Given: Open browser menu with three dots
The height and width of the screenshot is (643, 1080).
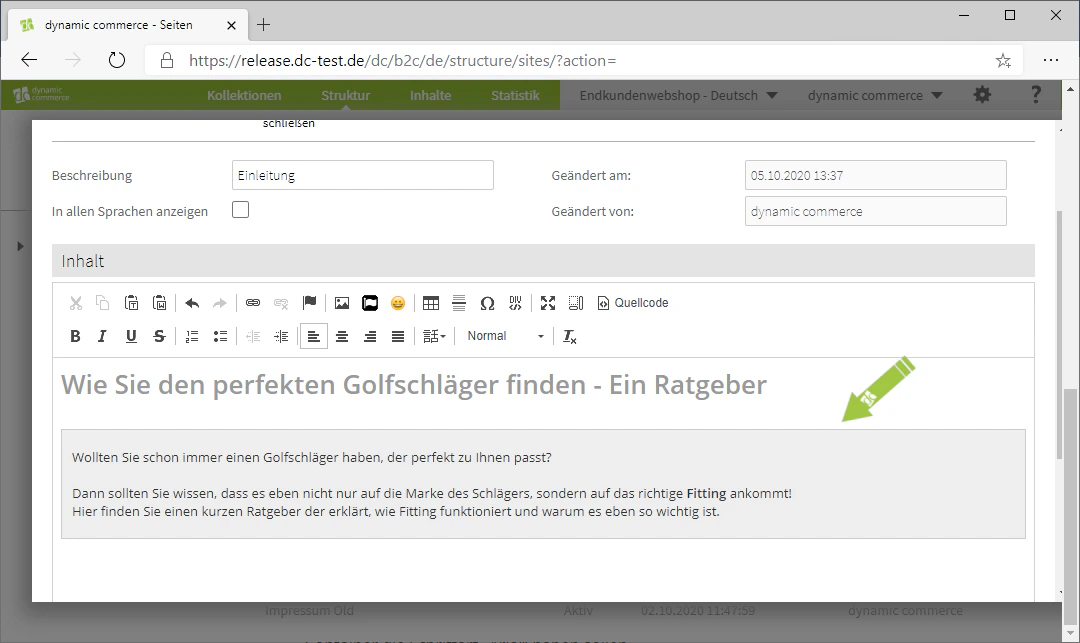Looking at the screenshot, I should pyautogui.click(x=1050, y=60).
